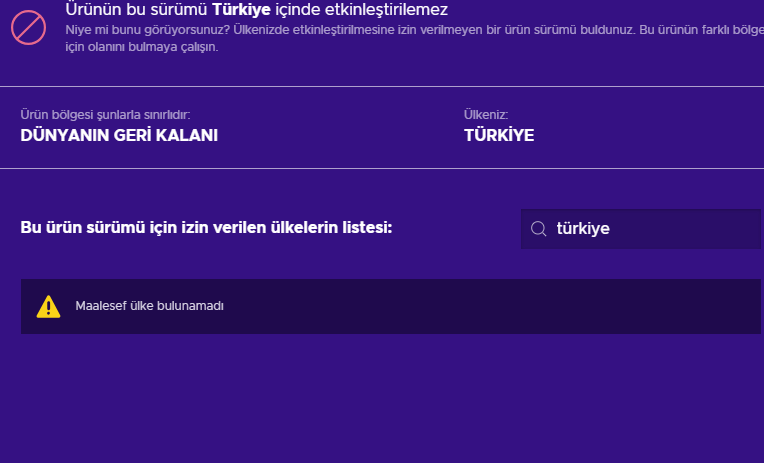The width and height of the screenshot is (764, 463).
Task: Click 'Maalesef ülke bulunamadı' message
Action: click(x=149, y=306)
